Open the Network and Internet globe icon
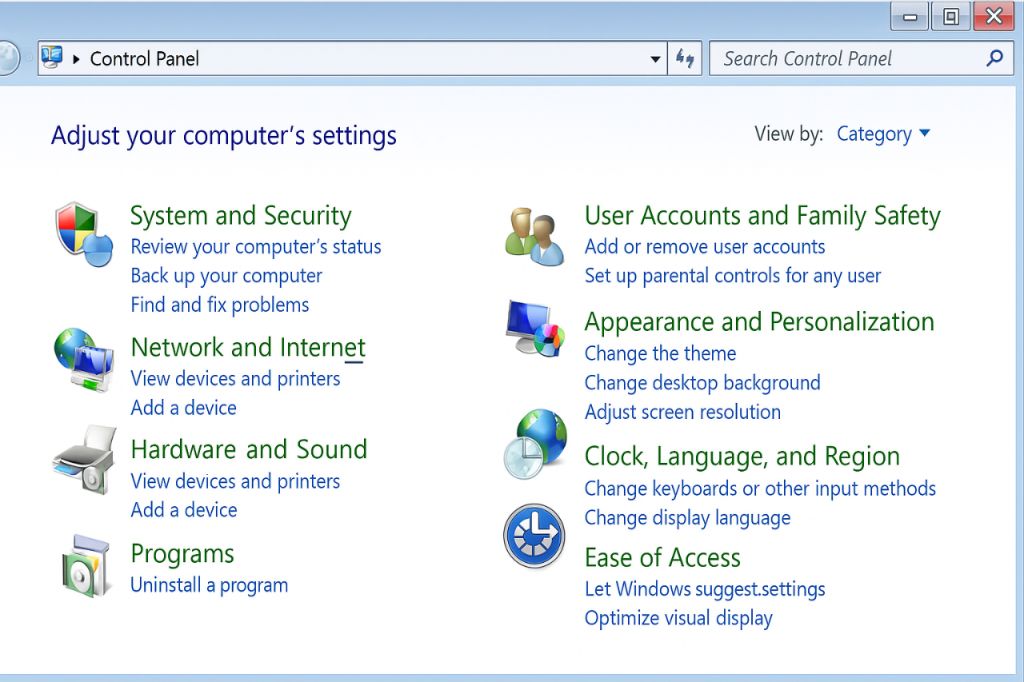 coord(82,359)
